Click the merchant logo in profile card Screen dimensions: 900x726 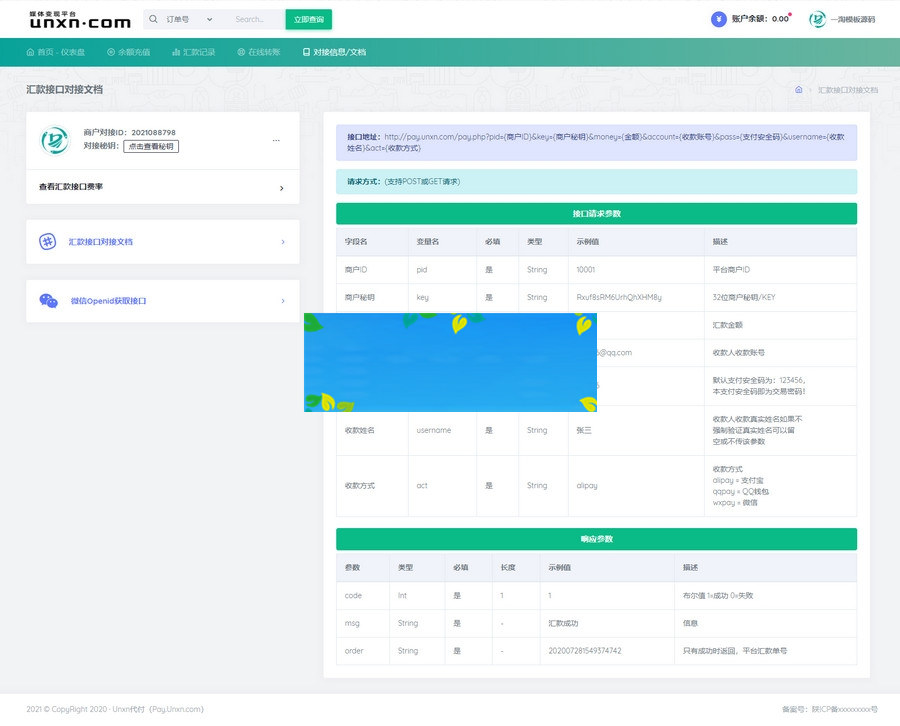pyautogui.click(x=54, y=140)
